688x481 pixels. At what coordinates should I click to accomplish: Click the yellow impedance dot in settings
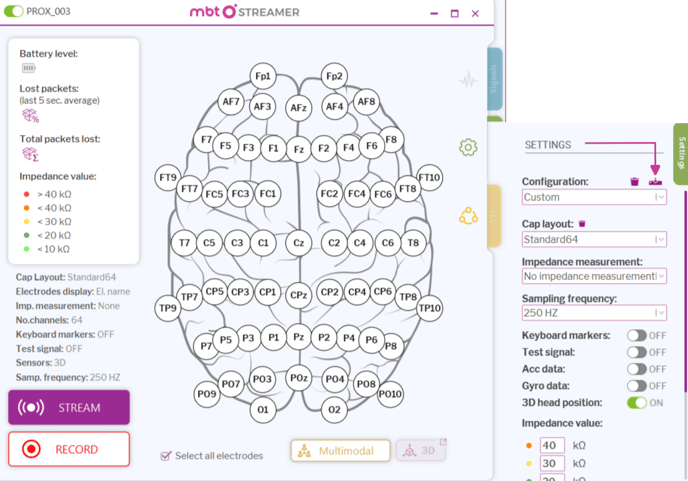529,463
